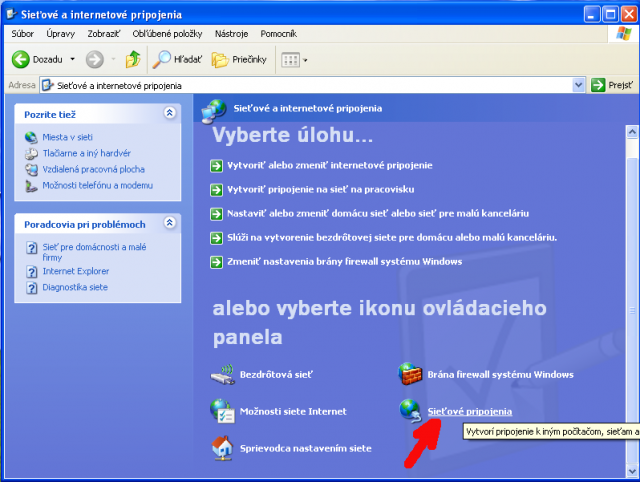Image resolution: width=640 pixels, height=482 pixels.
Task: Open the Dozadu history dropdown arrow
Action: click(72, 60)
